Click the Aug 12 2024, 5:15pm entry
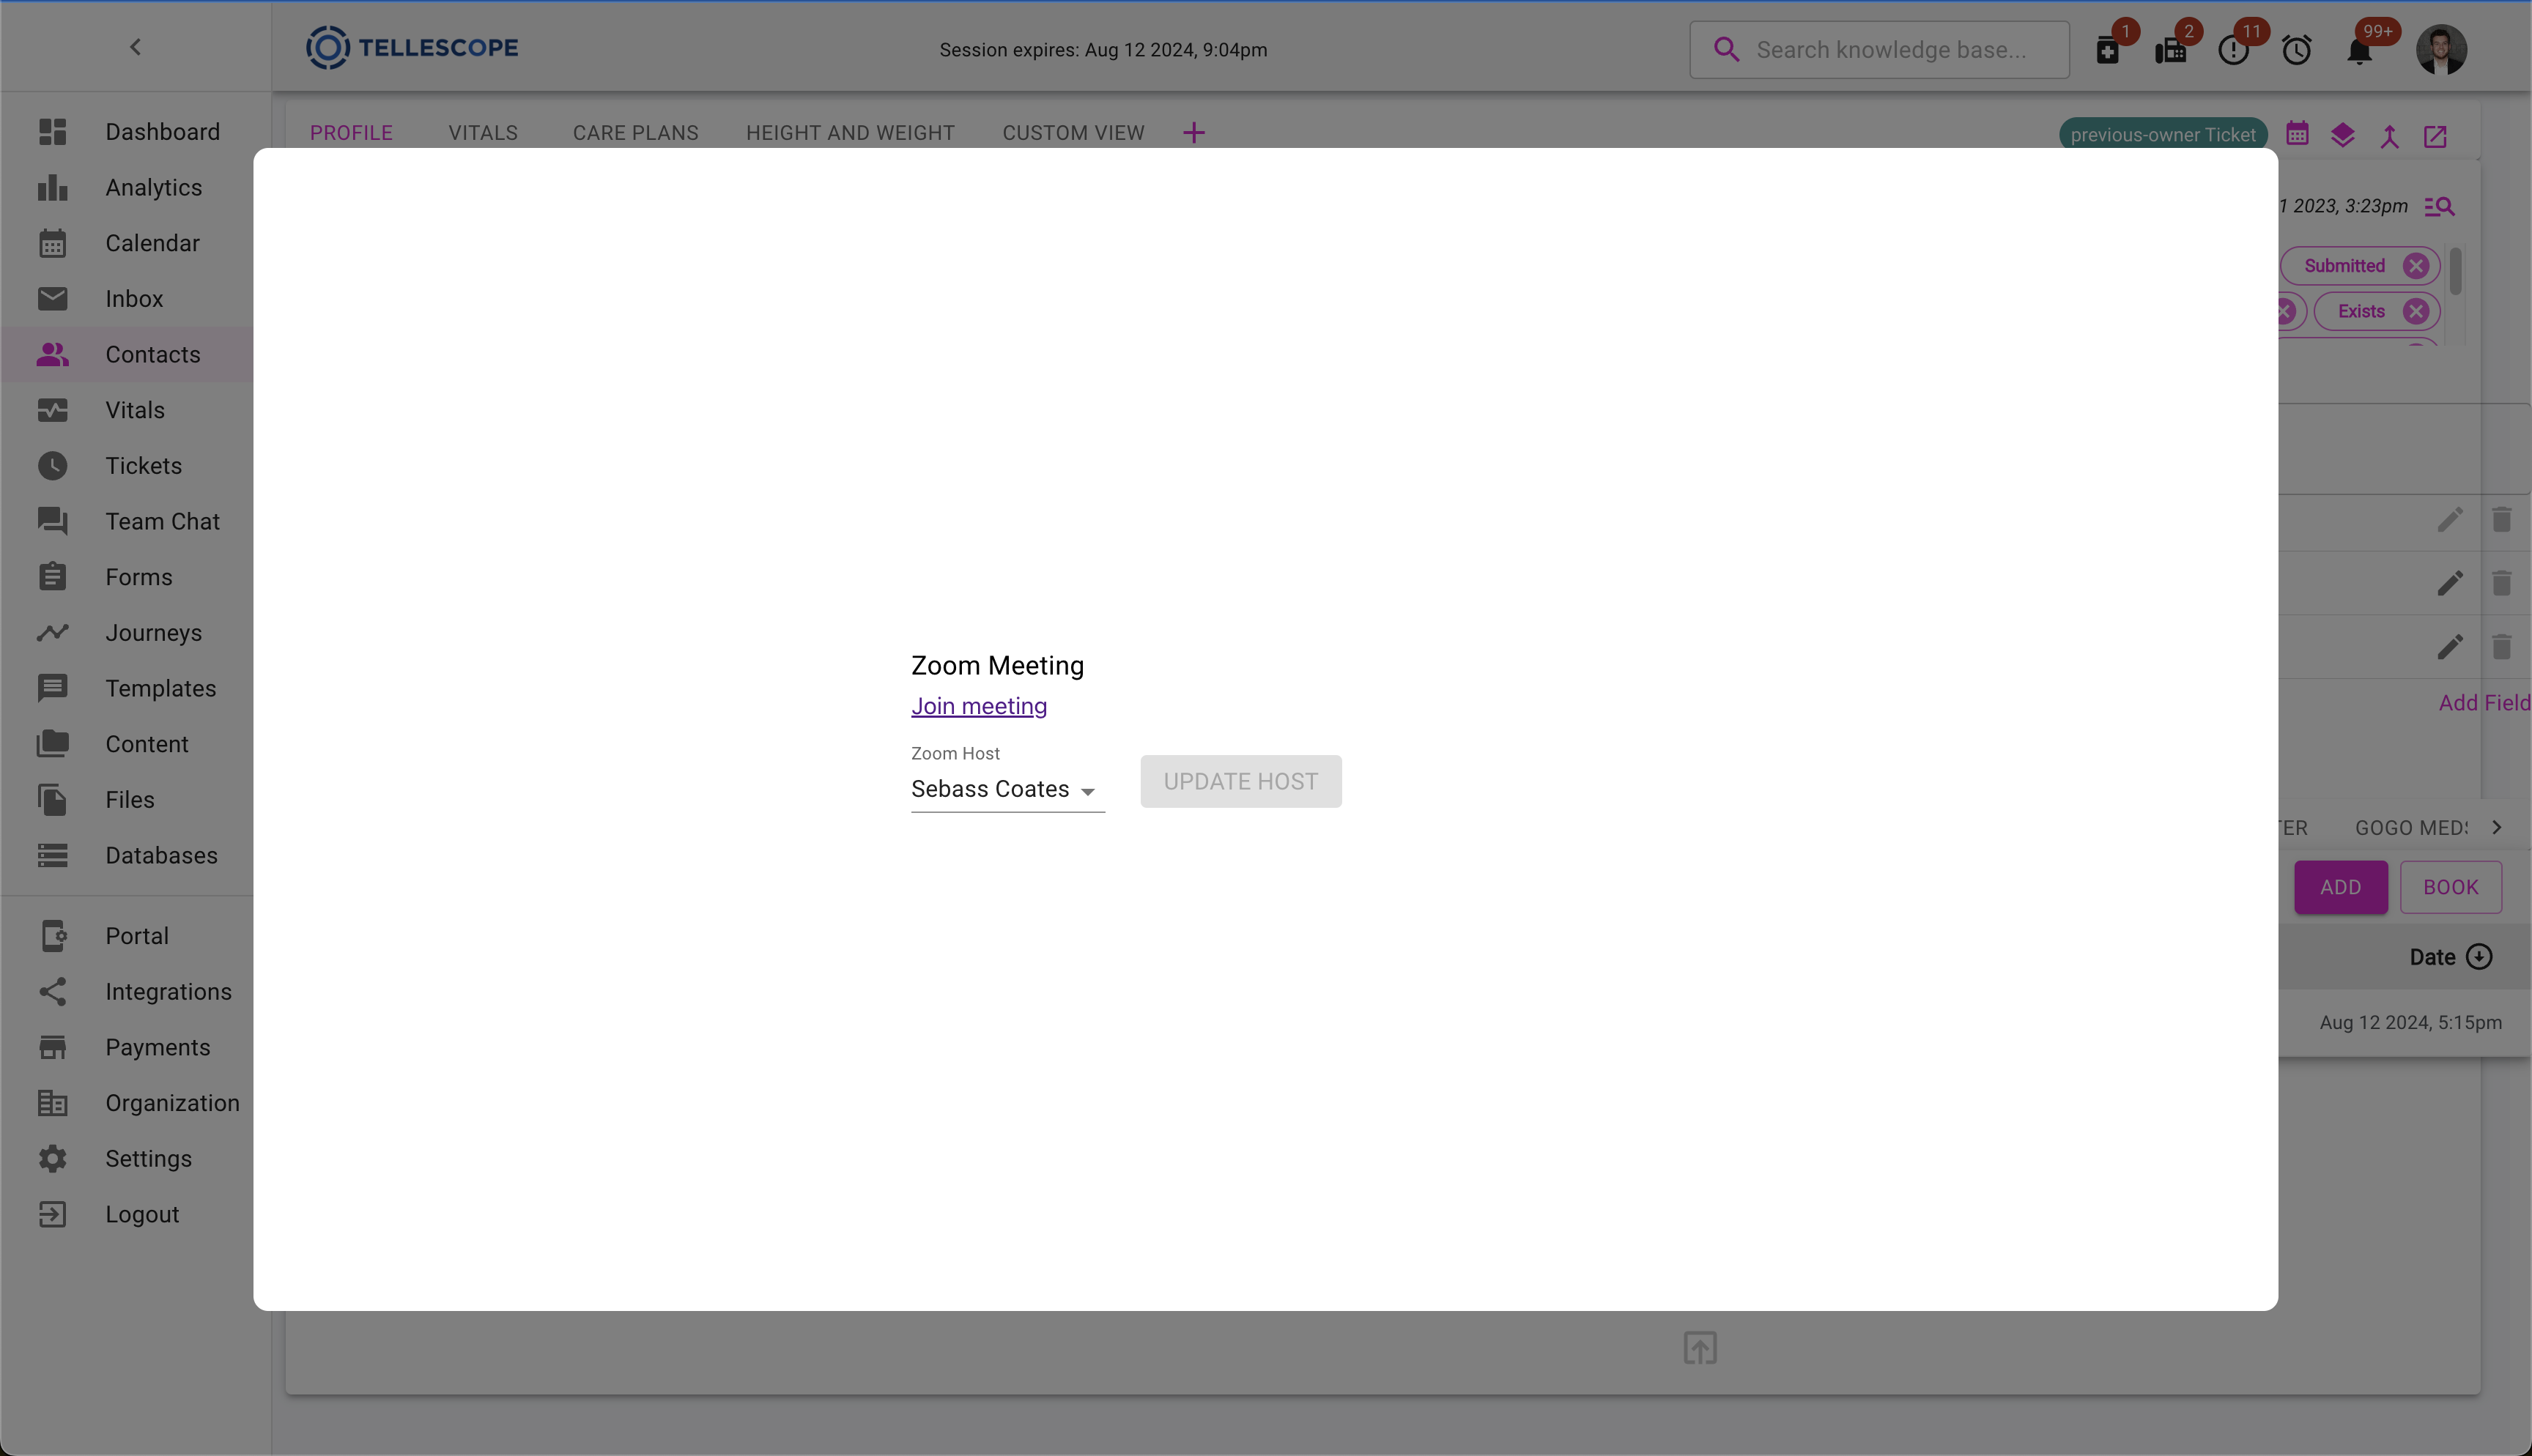2532x1456 pixels. [2410, 1022]
